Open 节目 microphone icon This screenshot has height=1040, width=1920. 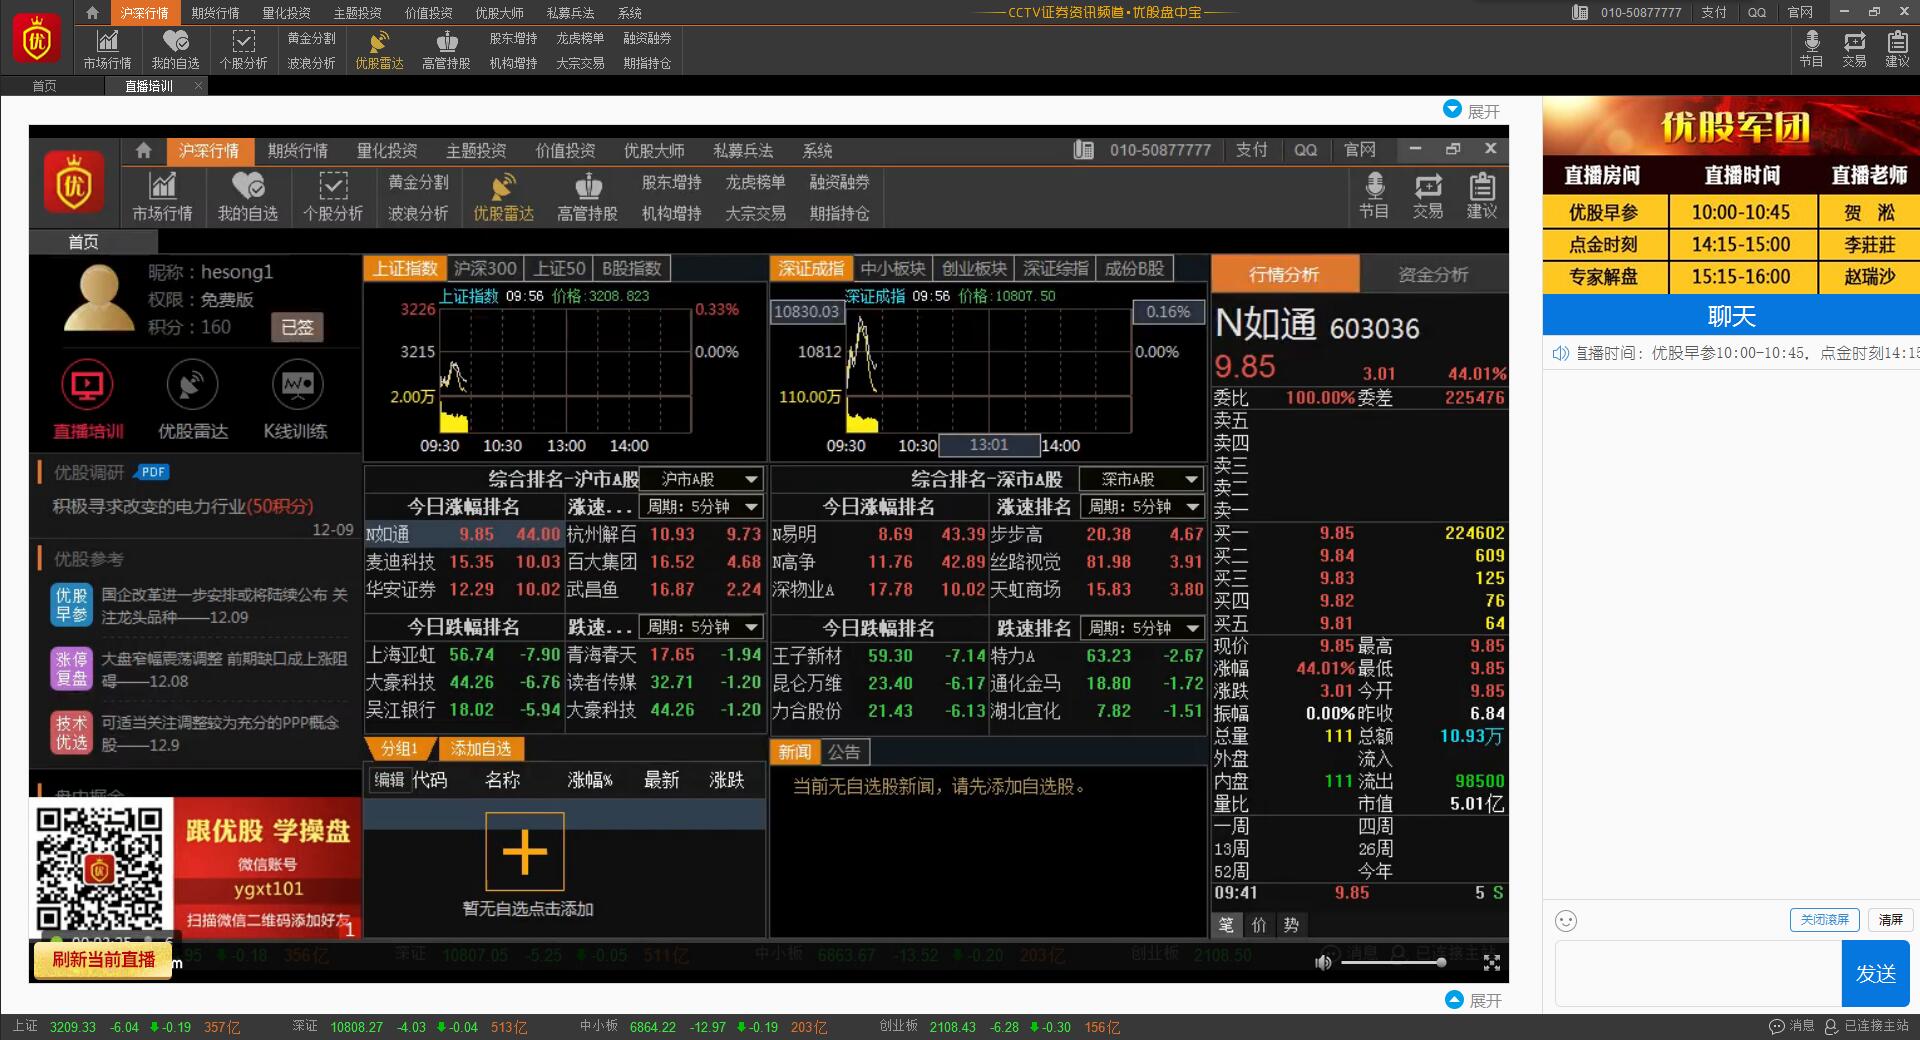[1811, 48]
